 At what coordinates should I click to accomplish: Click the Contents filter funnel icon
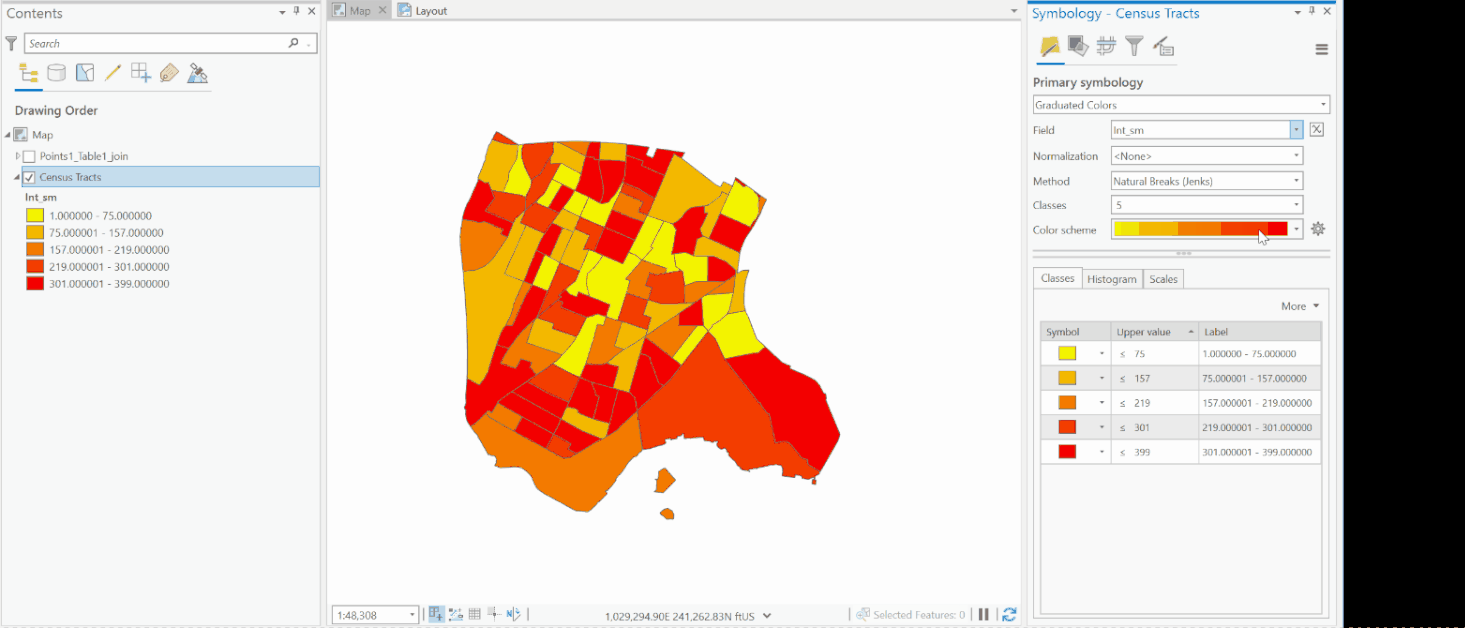click(x=11, y=43)
